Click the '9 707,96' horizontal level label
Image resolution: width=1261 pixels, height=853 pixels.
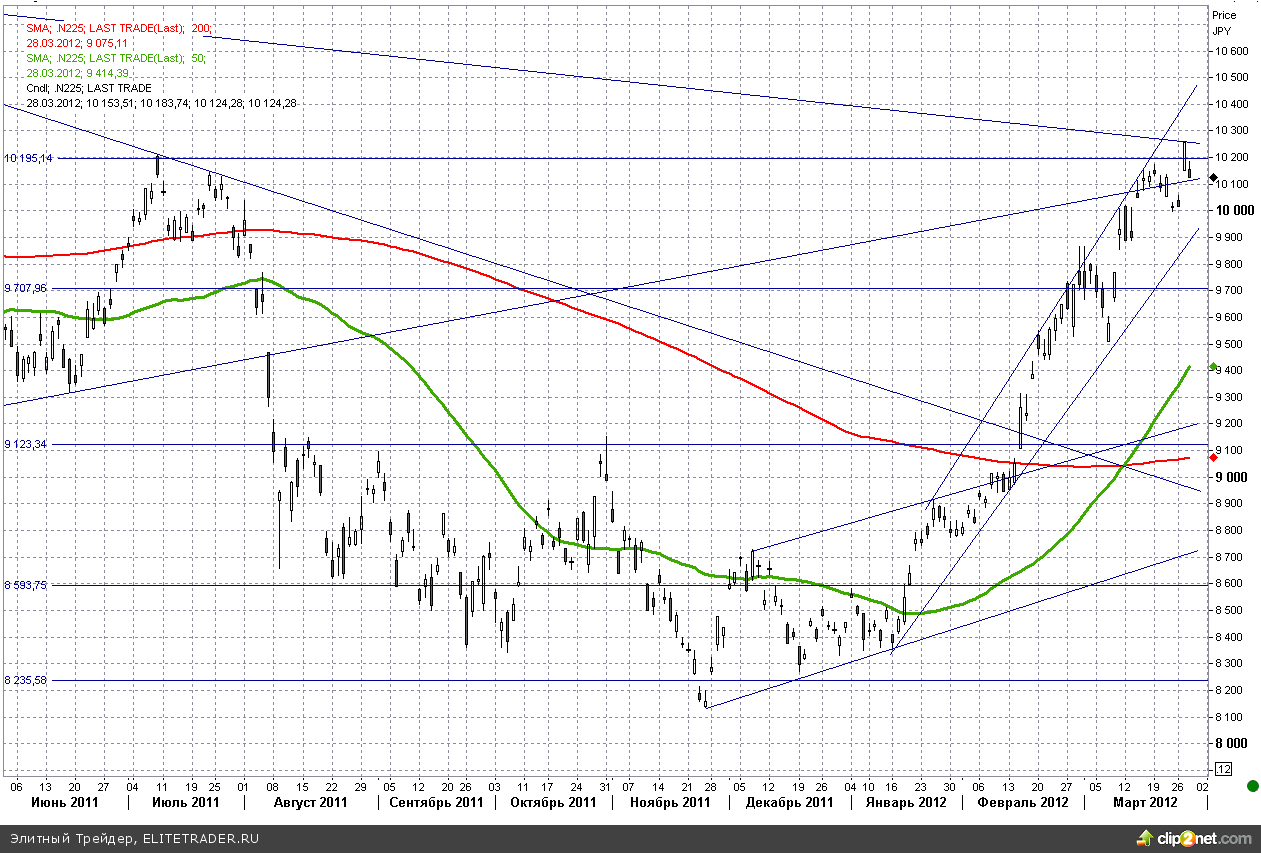coord(25,288)
